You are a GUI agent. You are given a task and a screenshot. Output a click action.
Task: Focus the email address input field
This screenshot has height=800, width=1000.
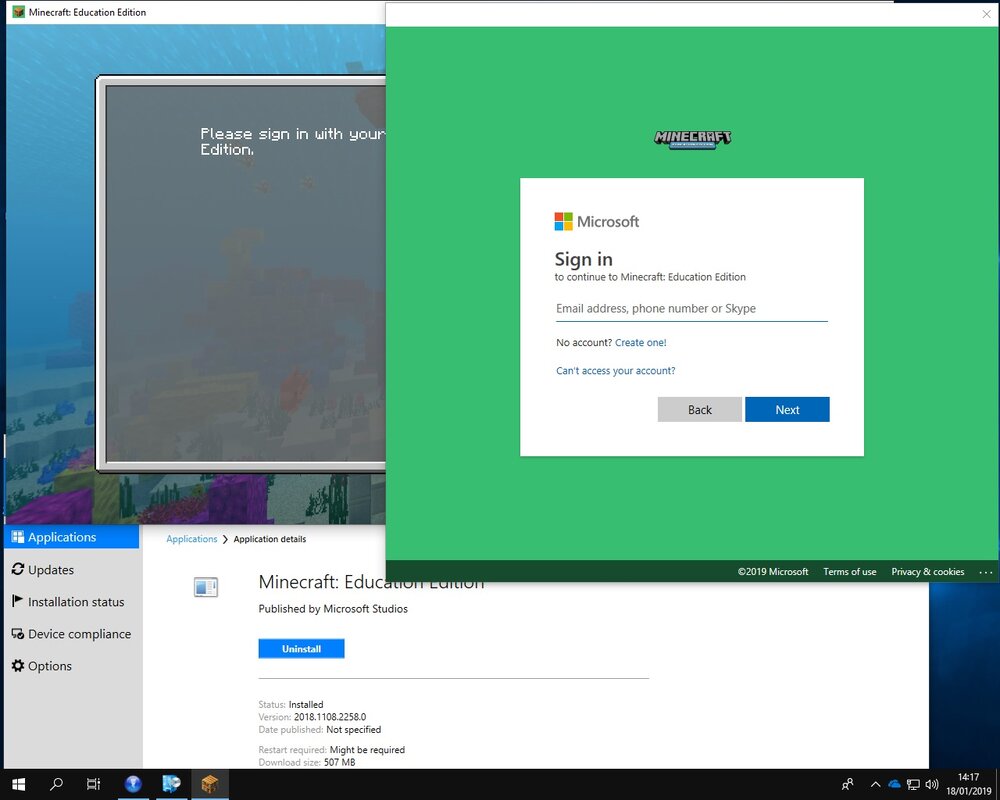point(691,309)
